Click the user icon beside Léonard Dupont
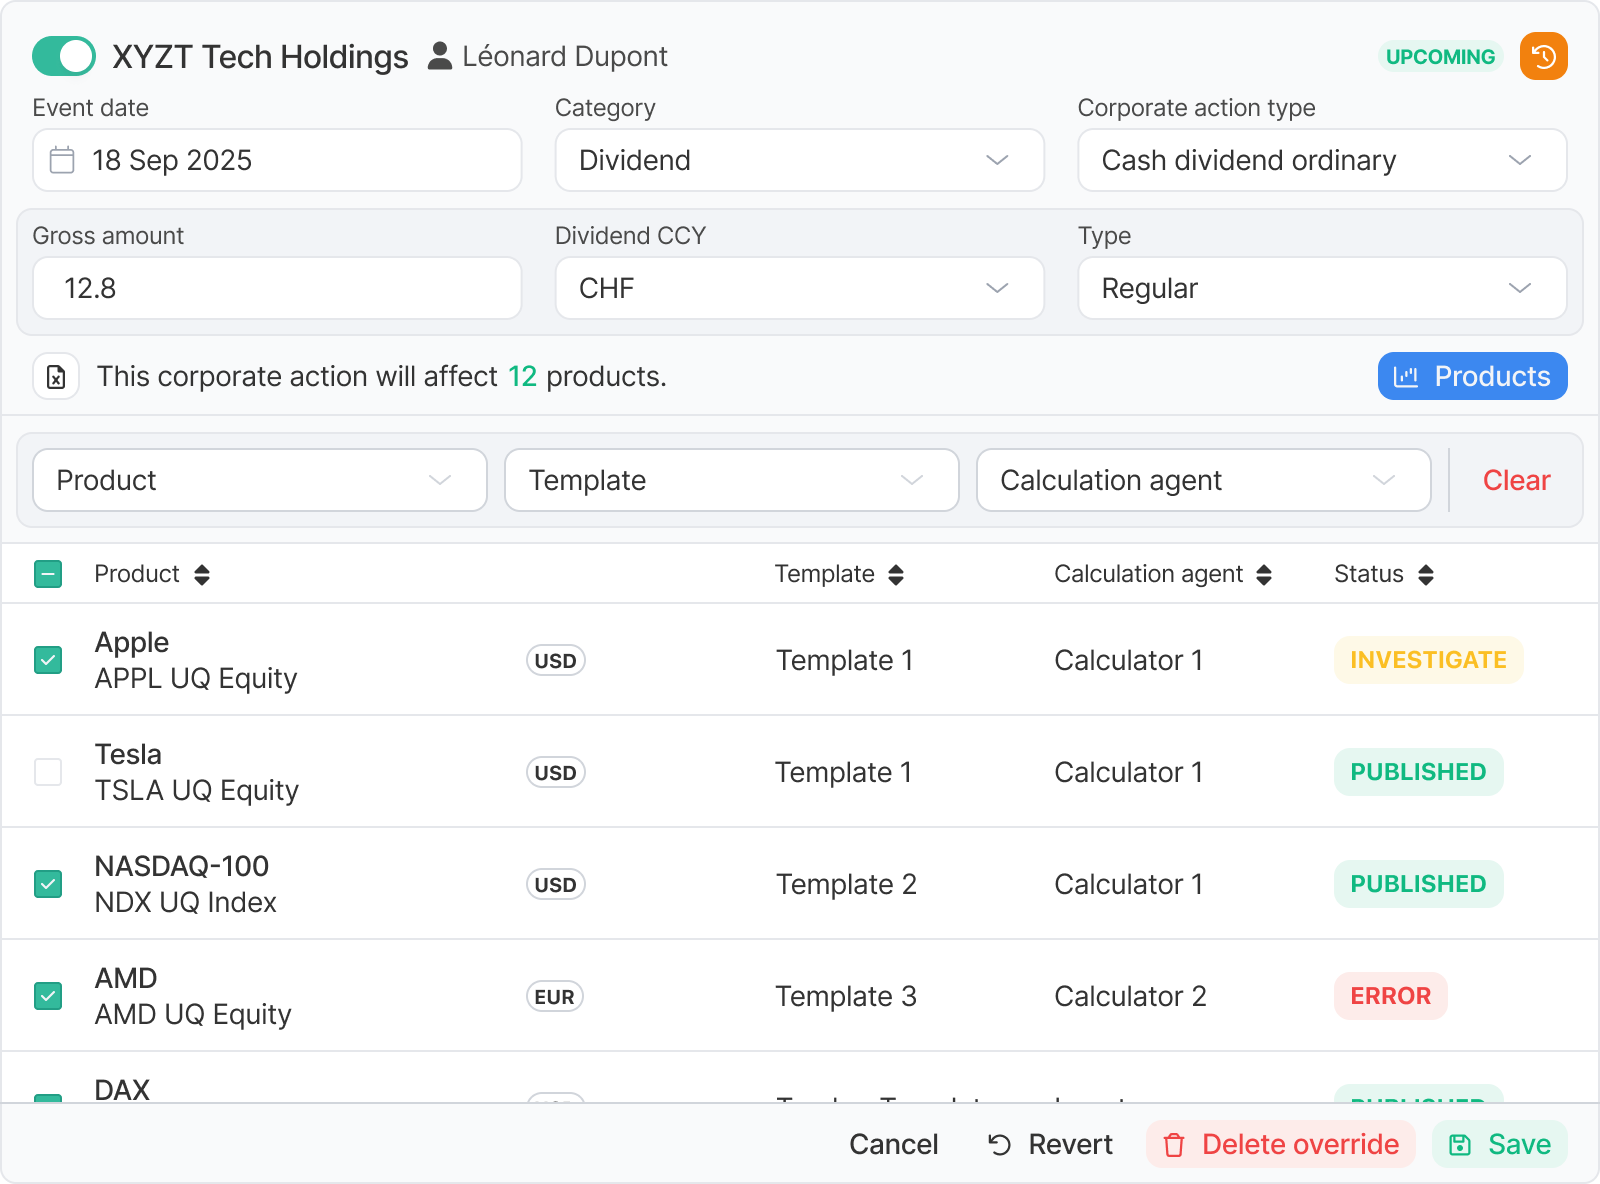Screen dimensions: 1600x1184 (x=440, y=56)
